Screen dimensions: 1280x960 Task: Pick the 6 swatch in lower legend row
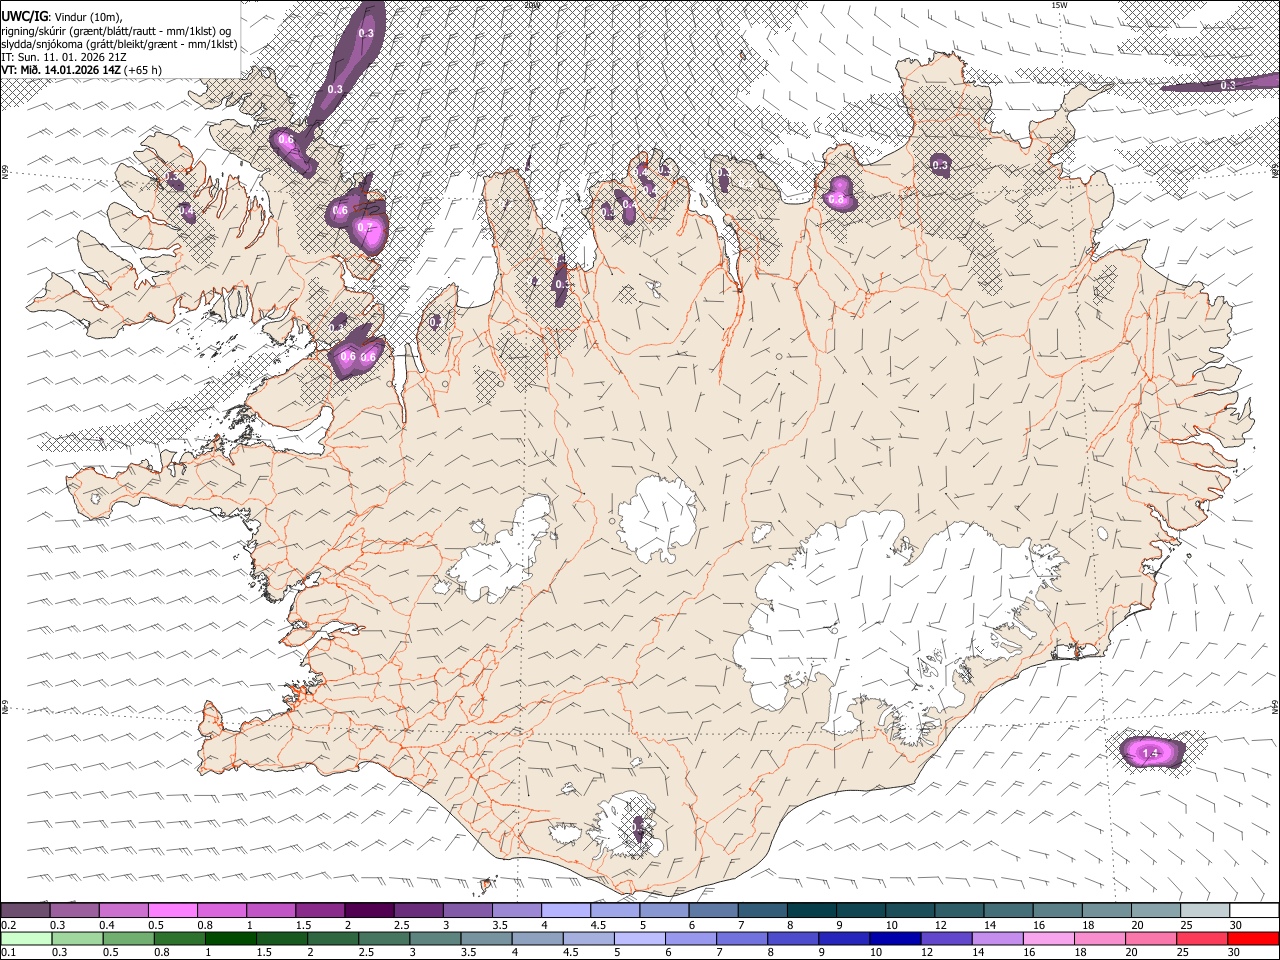coord(690,939)
